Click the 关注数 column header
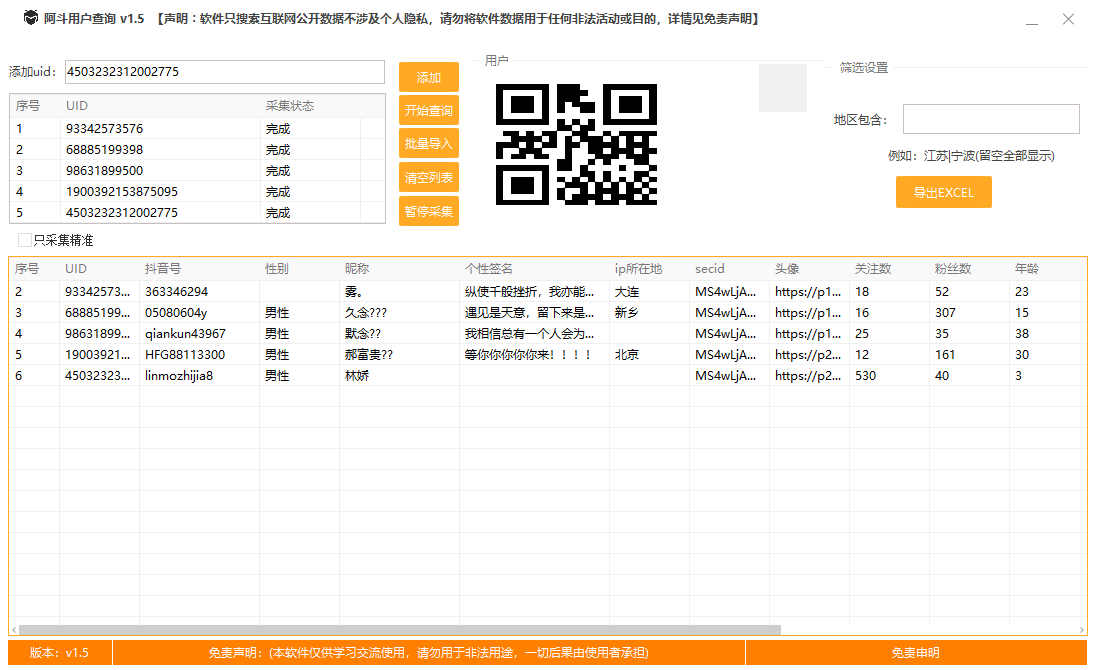 tap(889, 268)
